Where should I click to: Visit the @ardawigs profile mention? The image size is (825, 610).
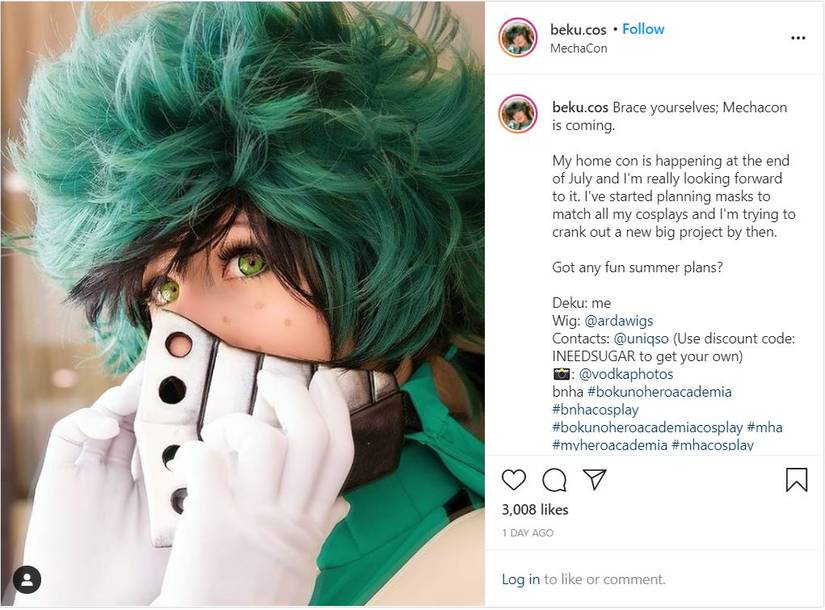(619, 321)
